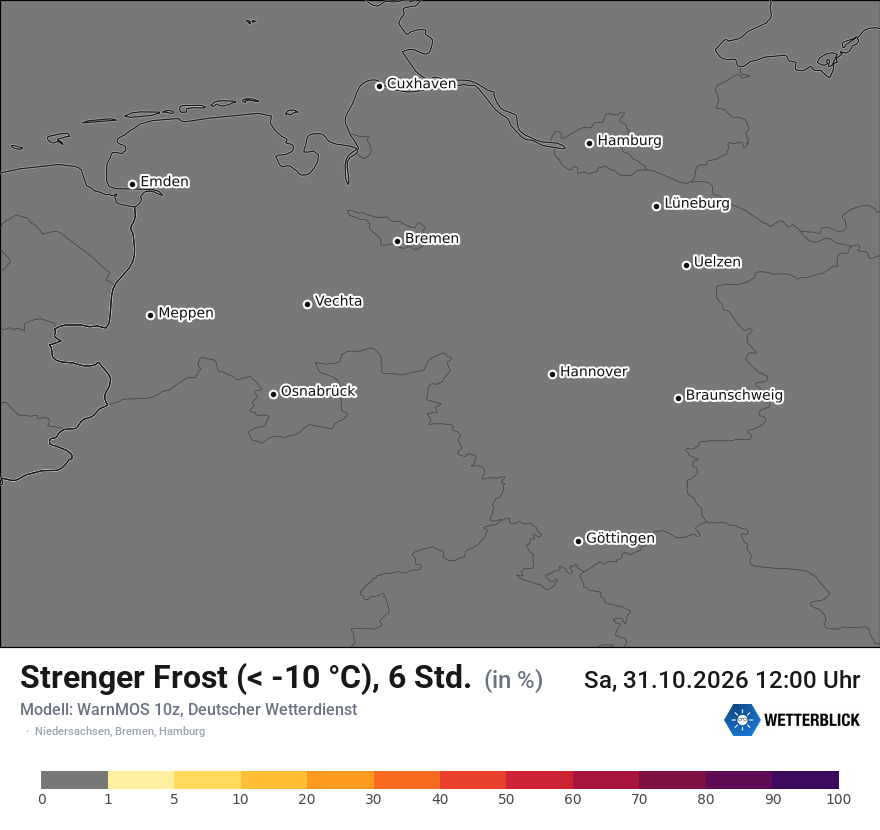Image resolution: width=880 pixels, height=830 pixels.
Task: Click the 'Niedersachsen, Bremen, Hamburg' region caption
Action: pyautogui.click(x=120, y=731)
